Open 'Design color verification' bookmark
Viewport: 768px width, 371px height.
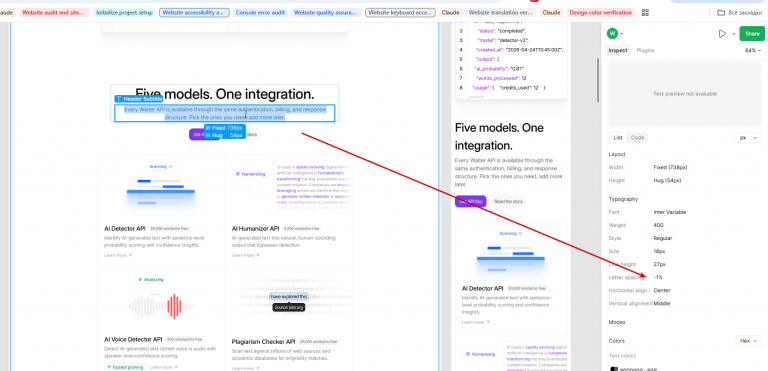pos(601,13)
